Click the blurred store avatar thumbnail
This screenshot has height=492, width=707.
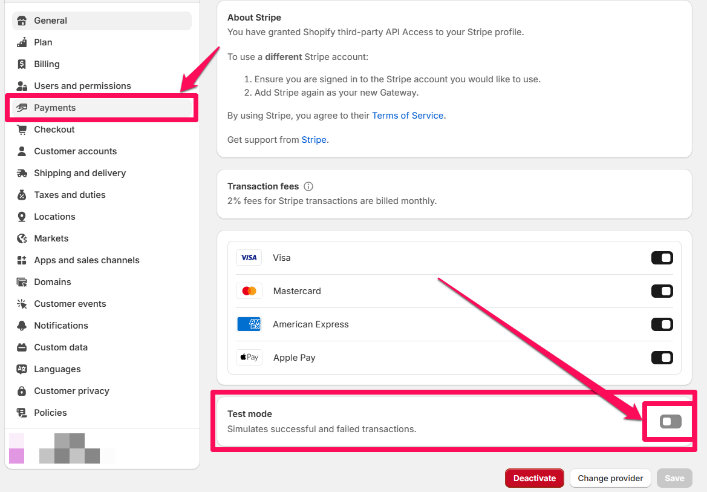pyautogui.click(x=17, y=448)
